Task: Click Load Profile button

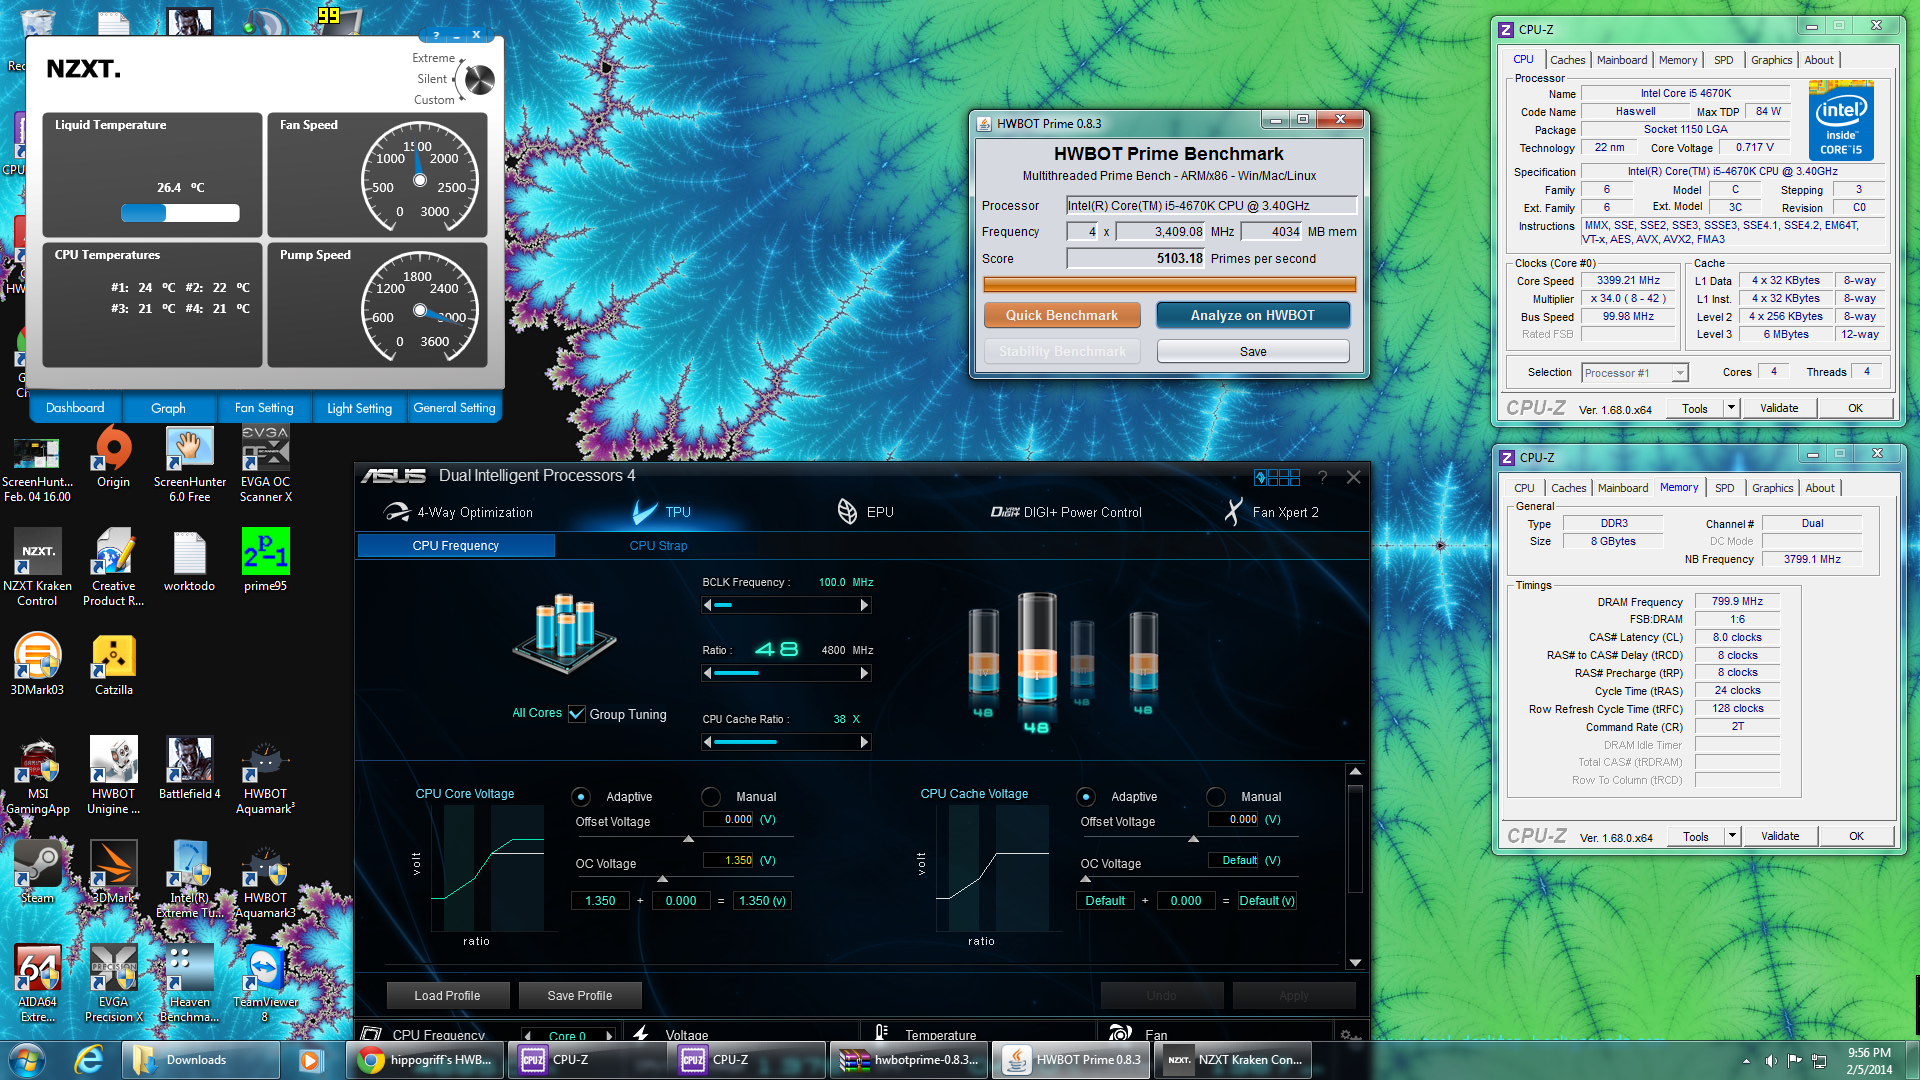Action: [x=447, y=995]
